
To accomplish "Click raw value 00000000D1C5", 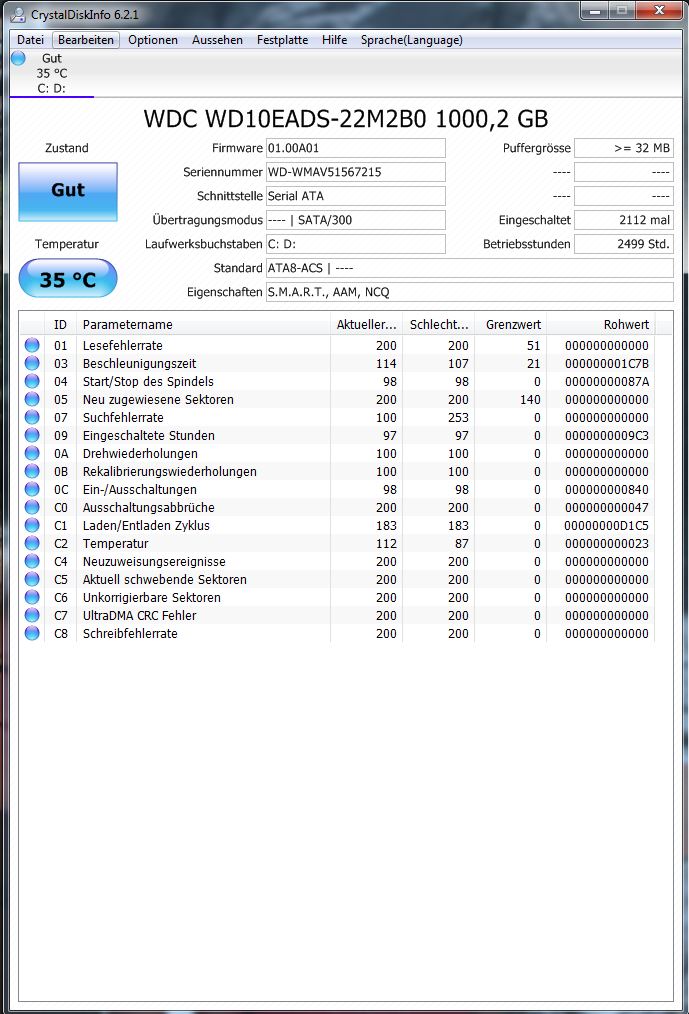I will [607, 525].
